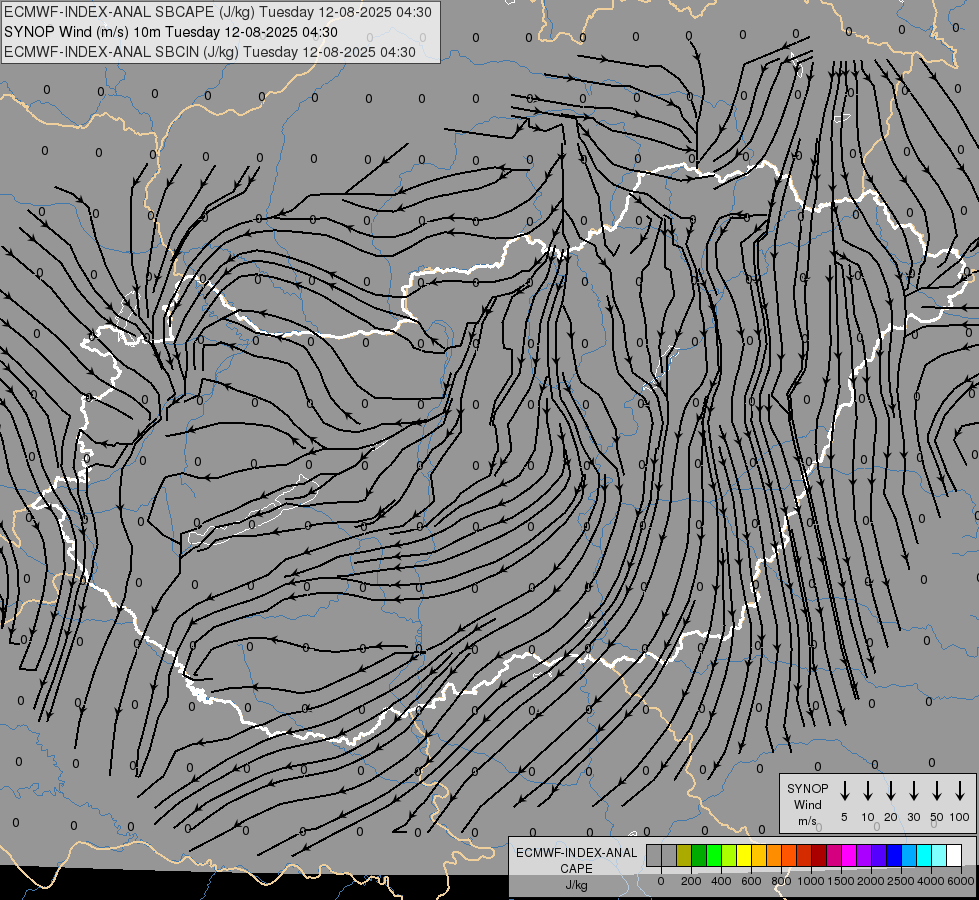Click the dark green CAPE legend swatch
979x900 pixels.
[x=699, y=855]
